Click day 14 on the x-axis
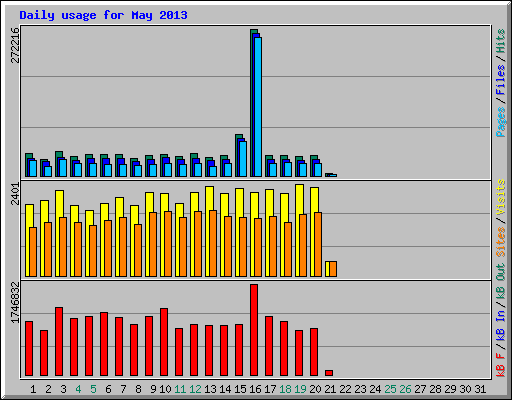Viewport: 512px width, 400px height. (x=225, y=389)
